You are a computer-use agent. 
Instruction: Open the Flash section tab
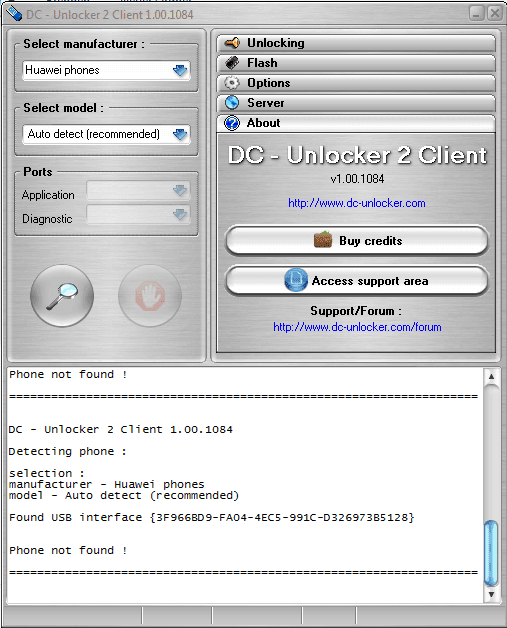356,63
